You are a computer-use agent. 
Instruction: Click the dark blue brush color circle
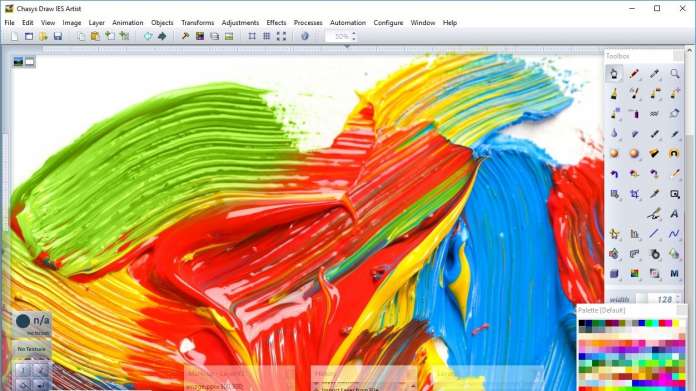coord(23,321)
